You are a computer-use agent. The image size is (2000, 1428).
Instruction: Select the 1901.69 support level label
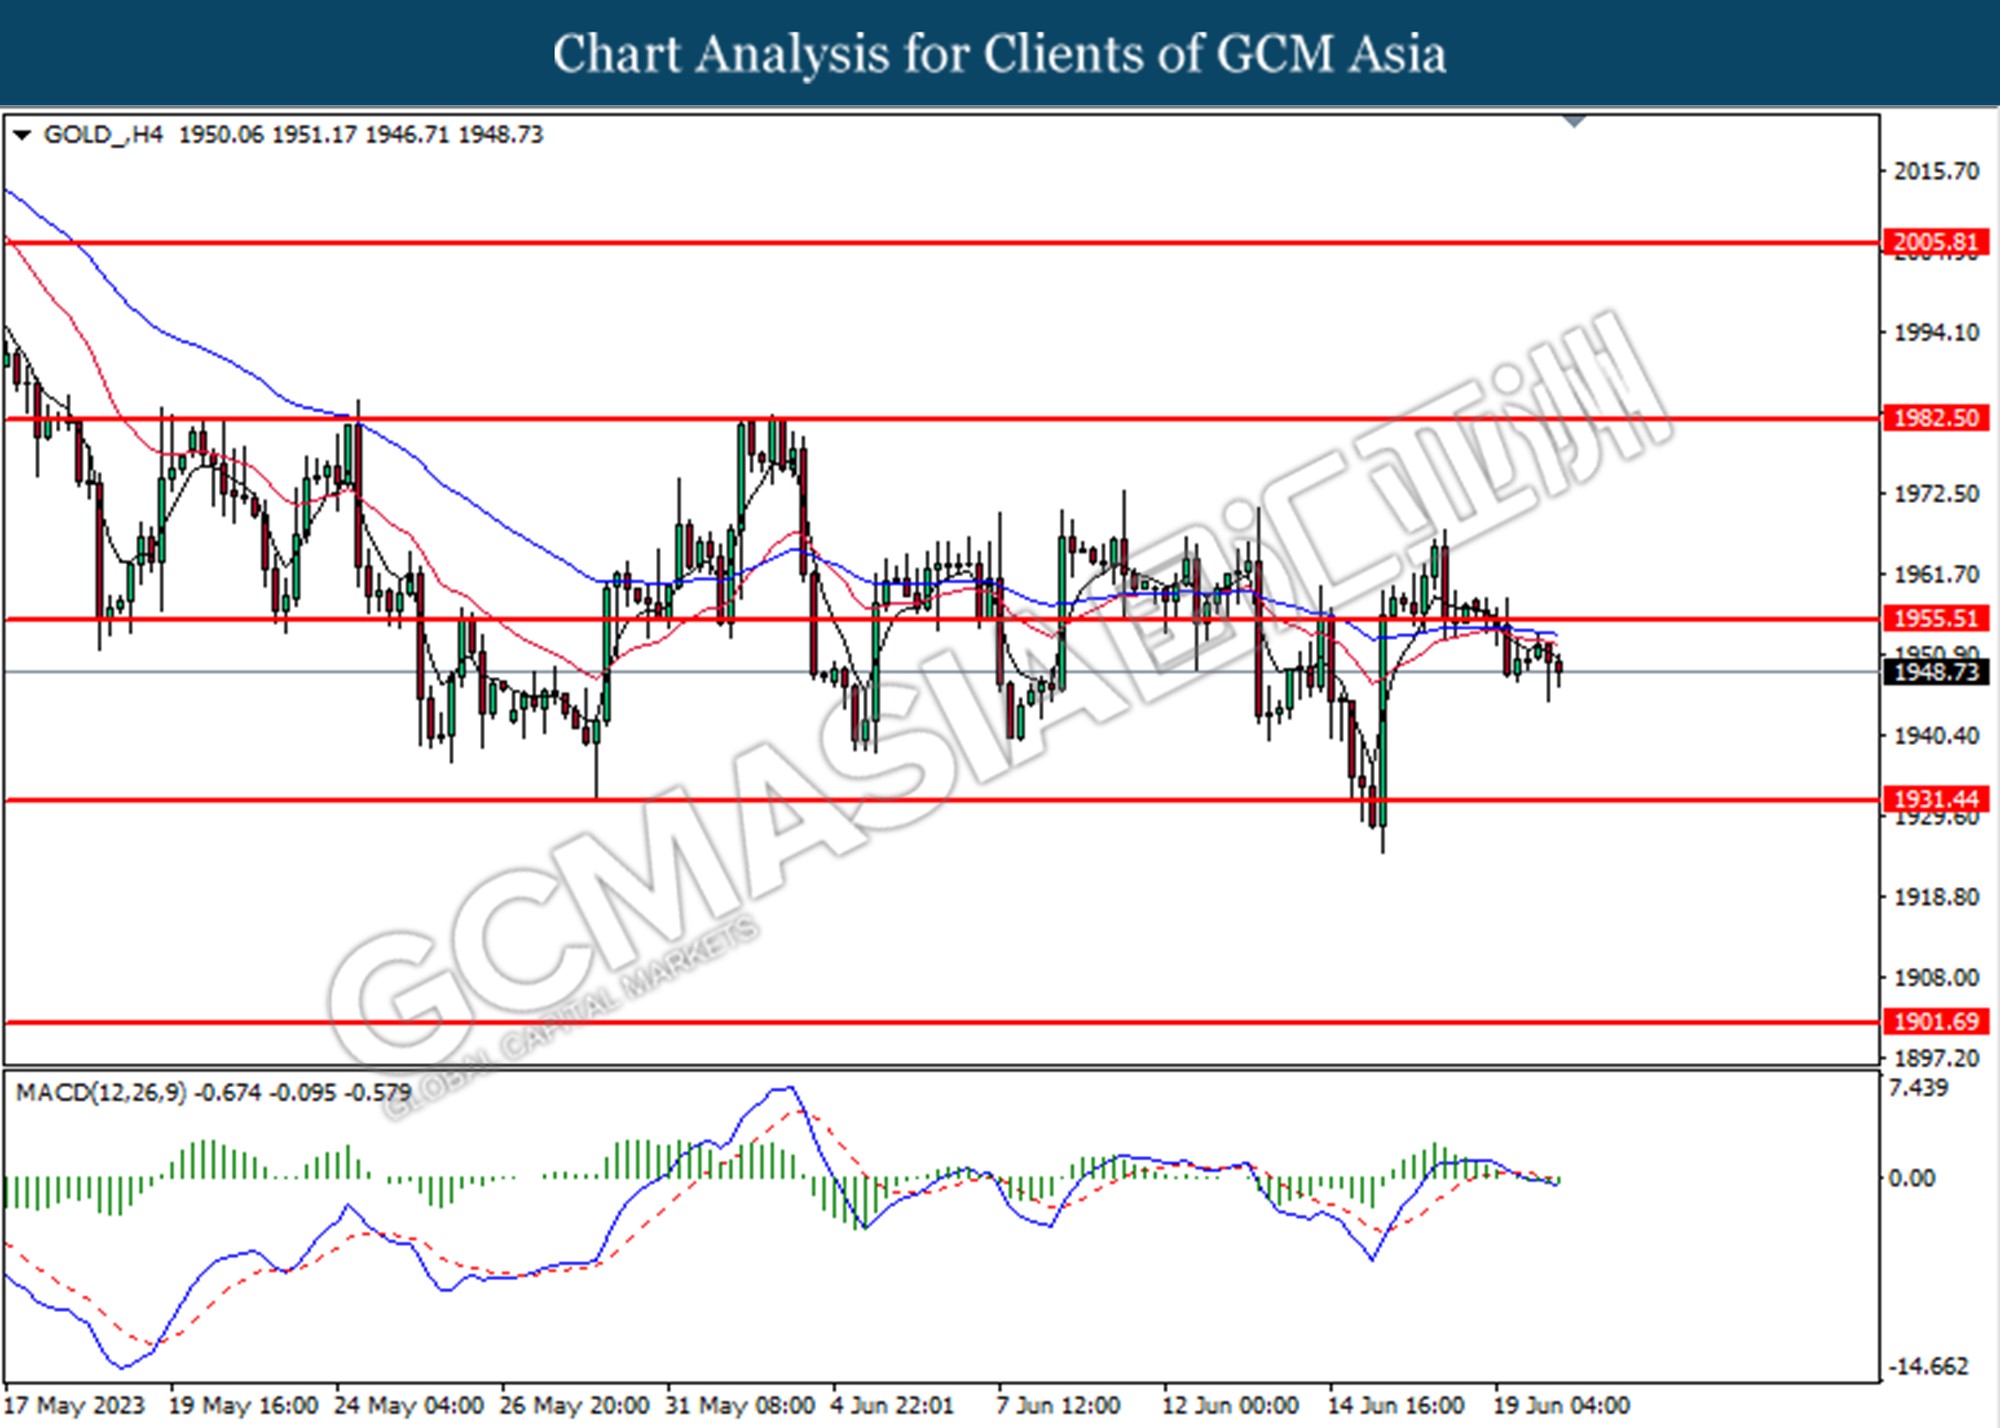(1936, 1022)
